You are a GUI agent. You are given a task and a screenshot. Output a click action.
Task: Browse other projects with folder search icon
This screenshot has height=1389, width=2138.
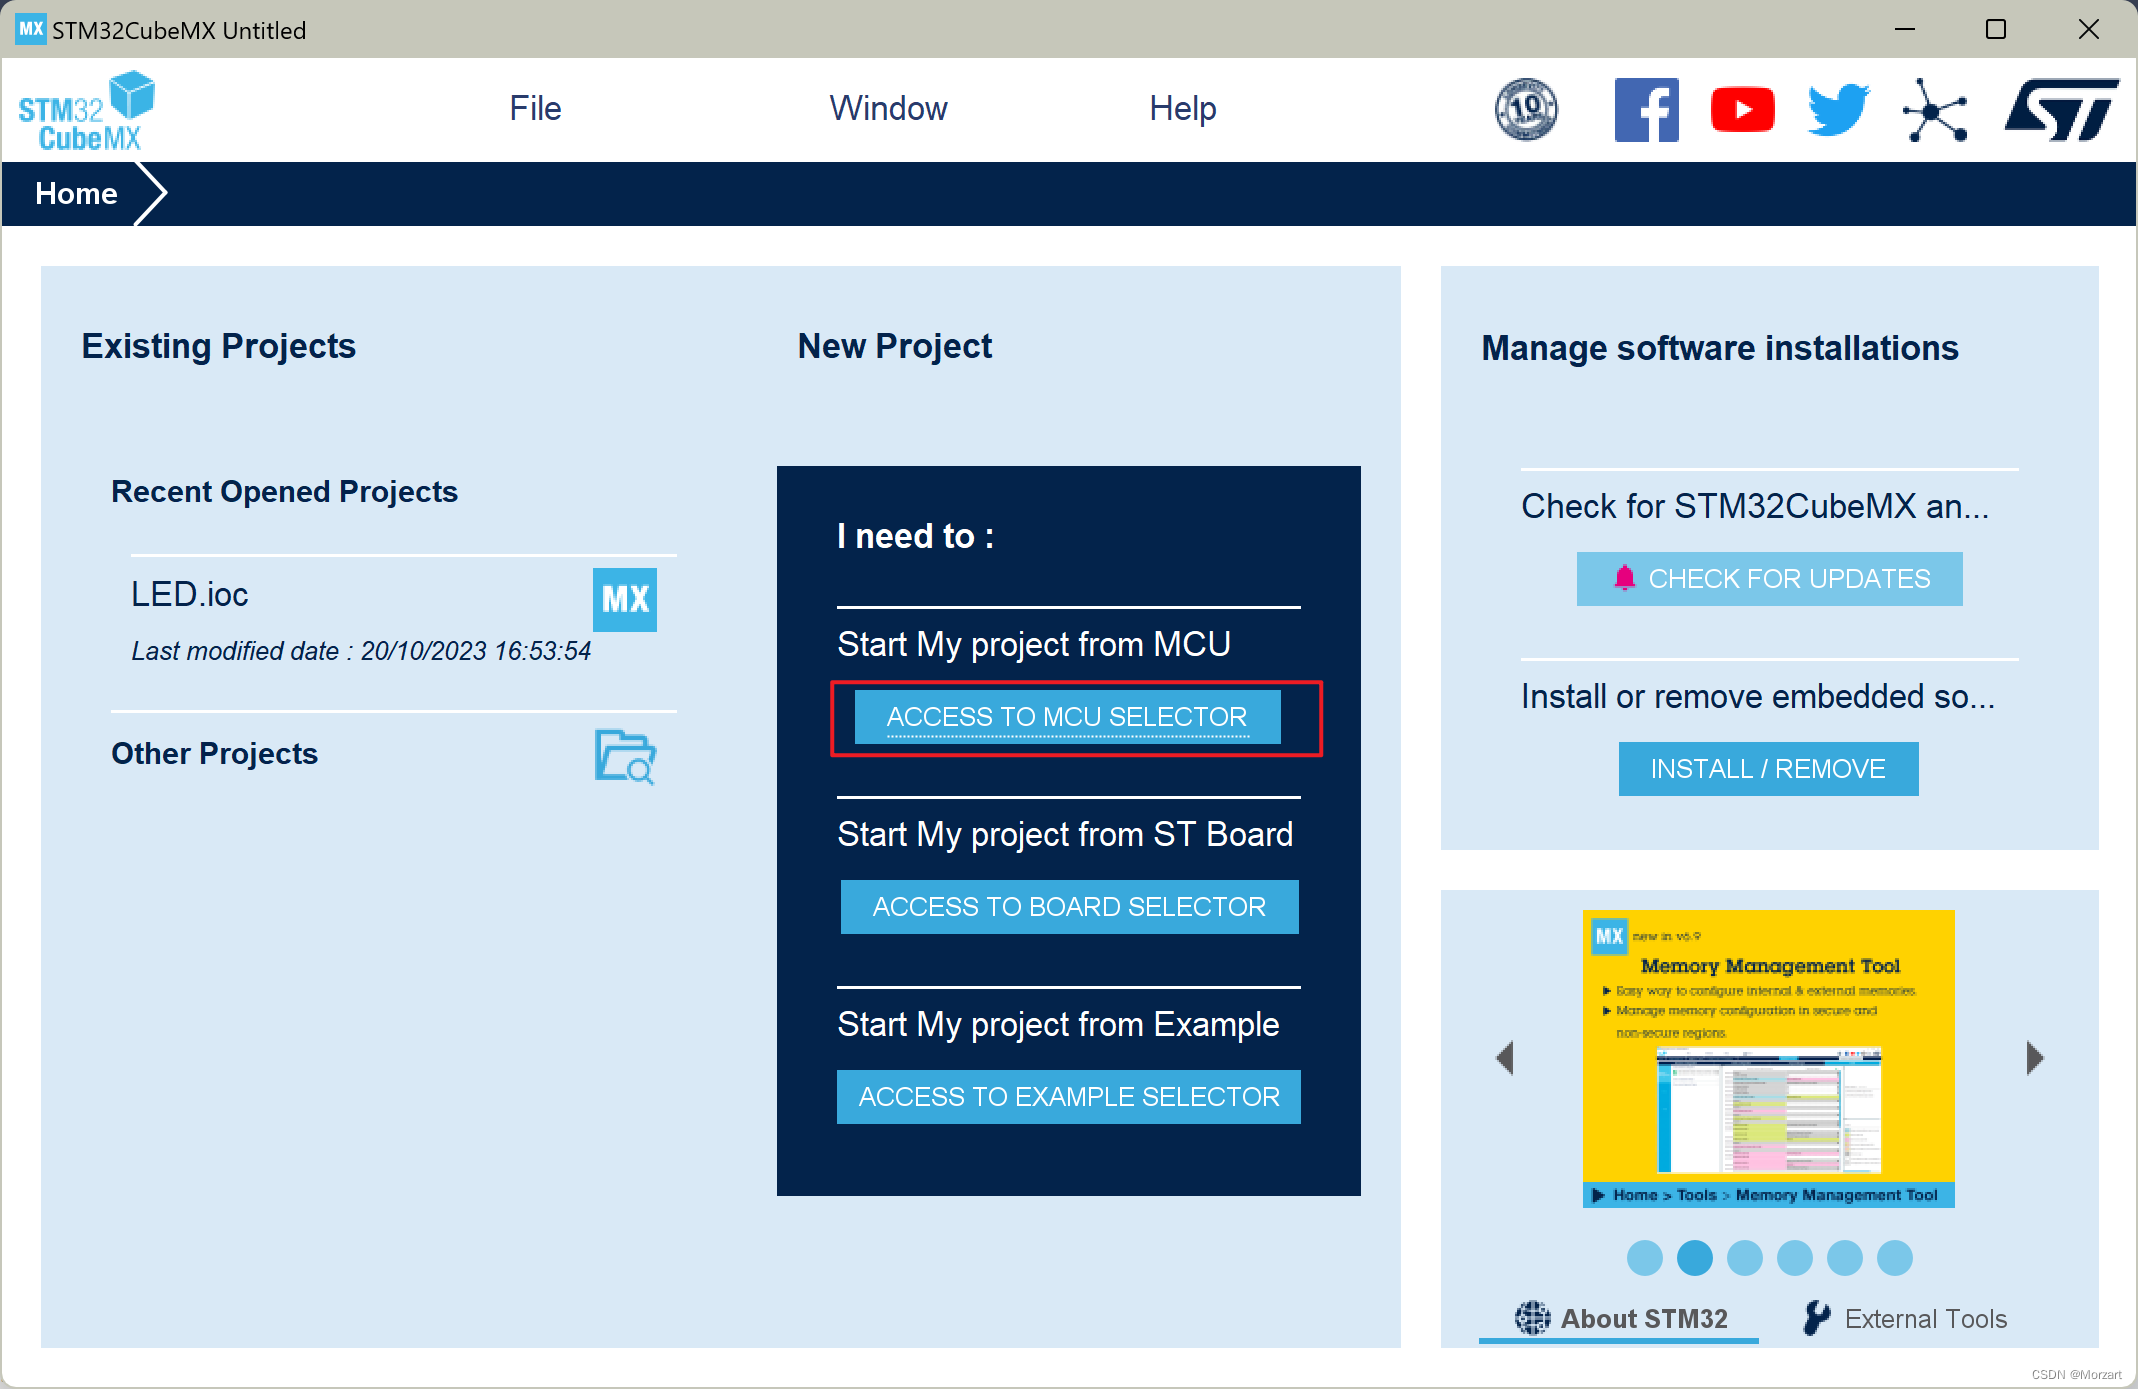click(625, 757)
